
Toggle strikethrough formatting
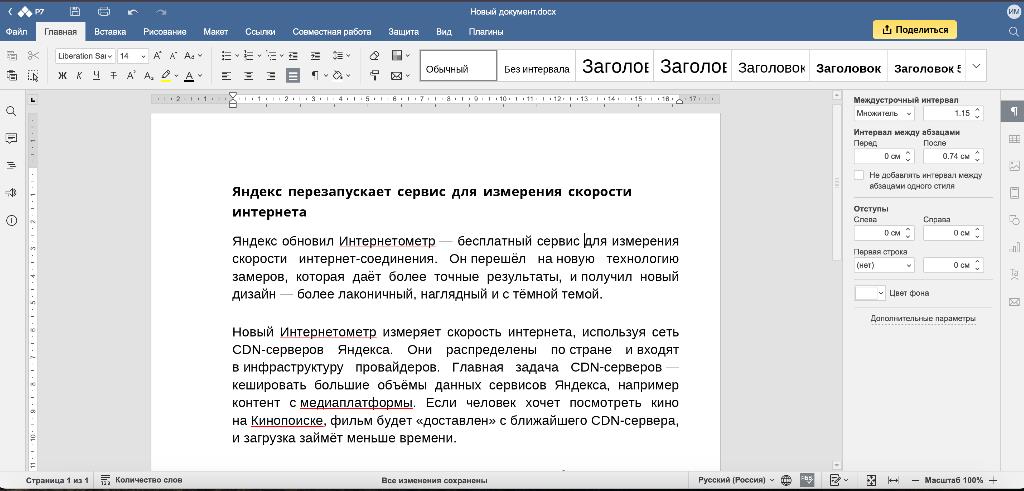(x=114, y=76)
